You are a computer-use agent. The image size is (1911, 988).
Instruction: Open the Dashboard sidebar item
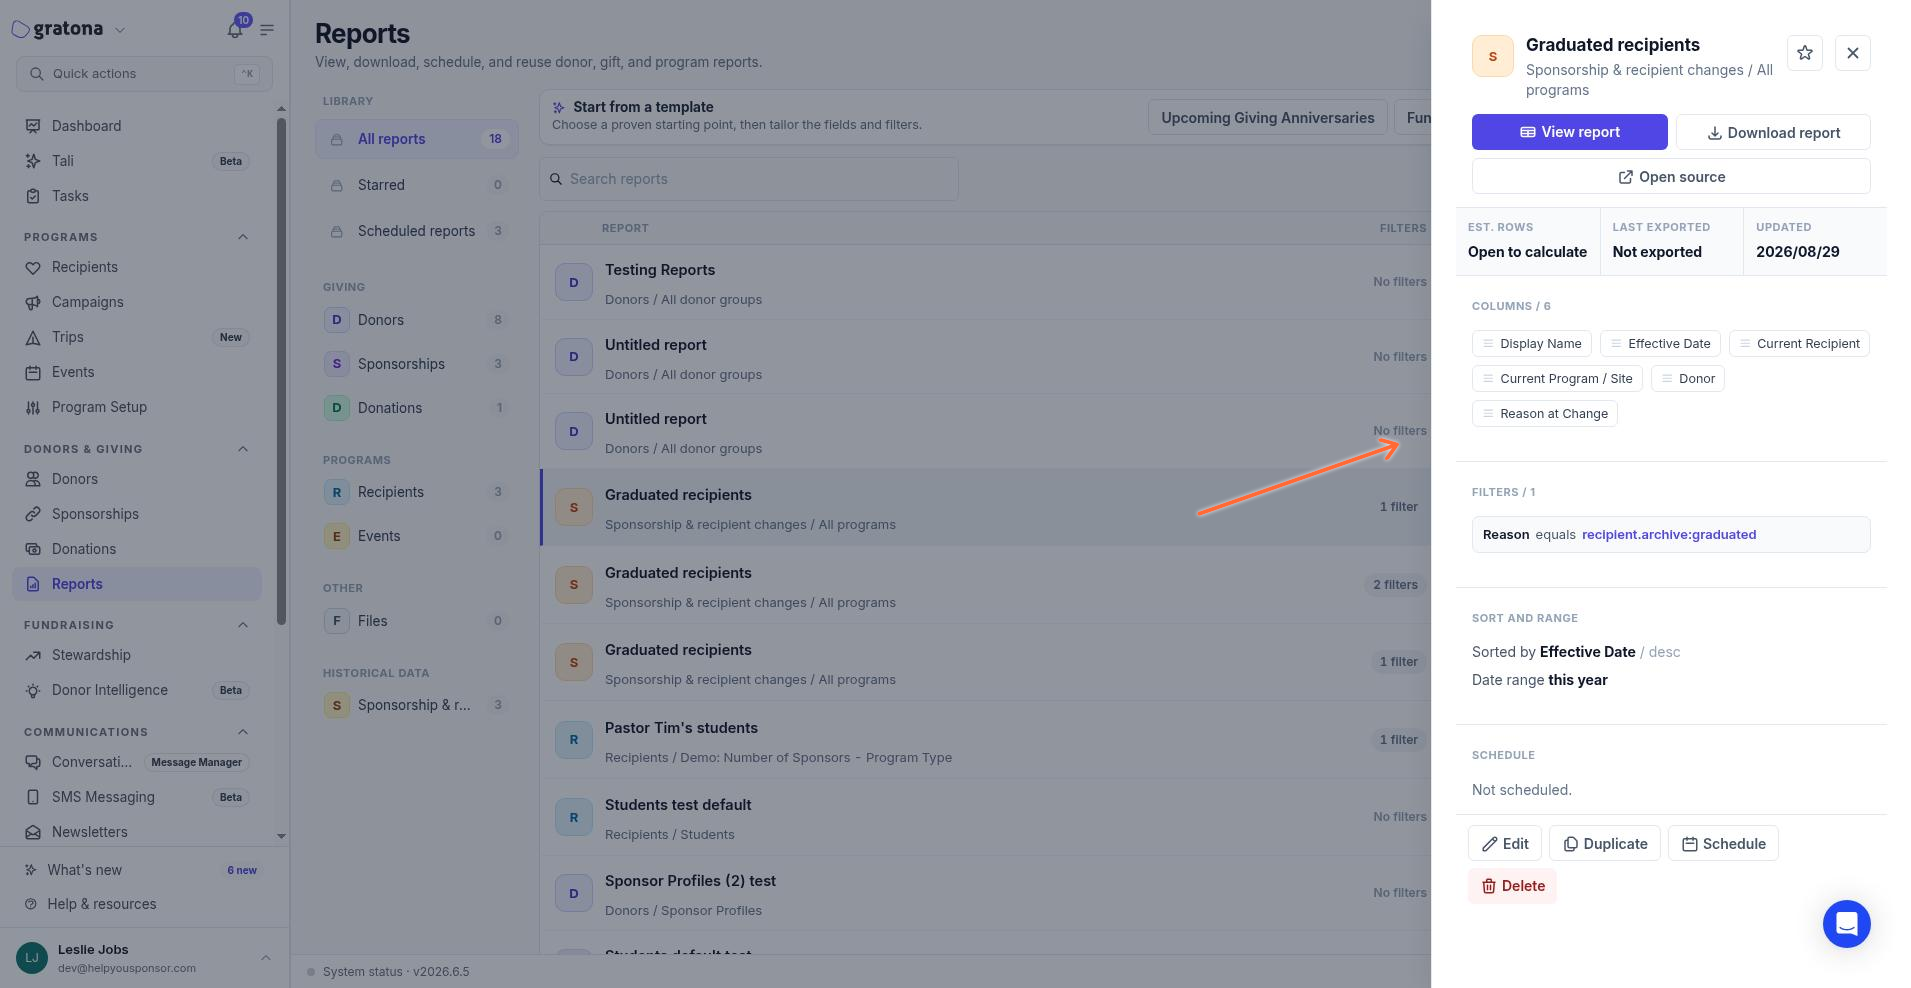pyautogui.click(x=137, y=126)
